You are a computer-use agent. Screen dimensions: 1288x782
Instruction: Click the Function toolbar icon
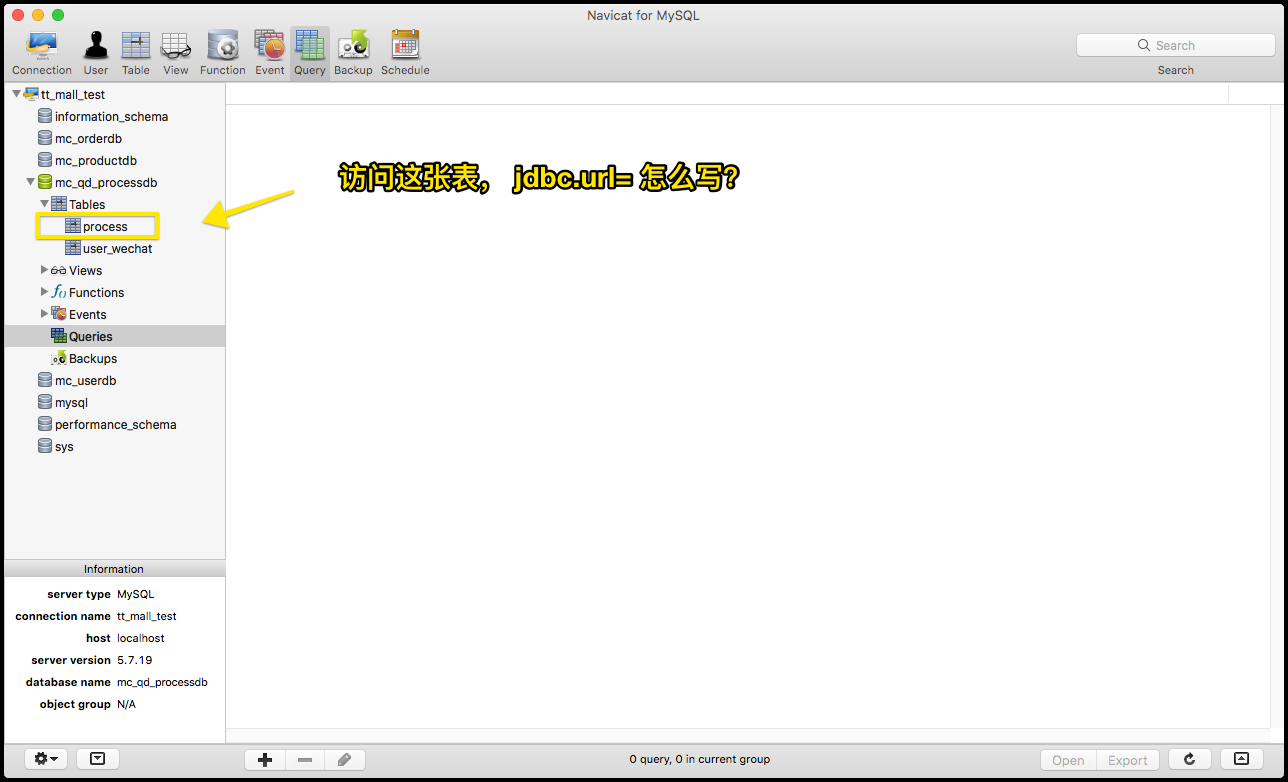(x=222, y=53)
